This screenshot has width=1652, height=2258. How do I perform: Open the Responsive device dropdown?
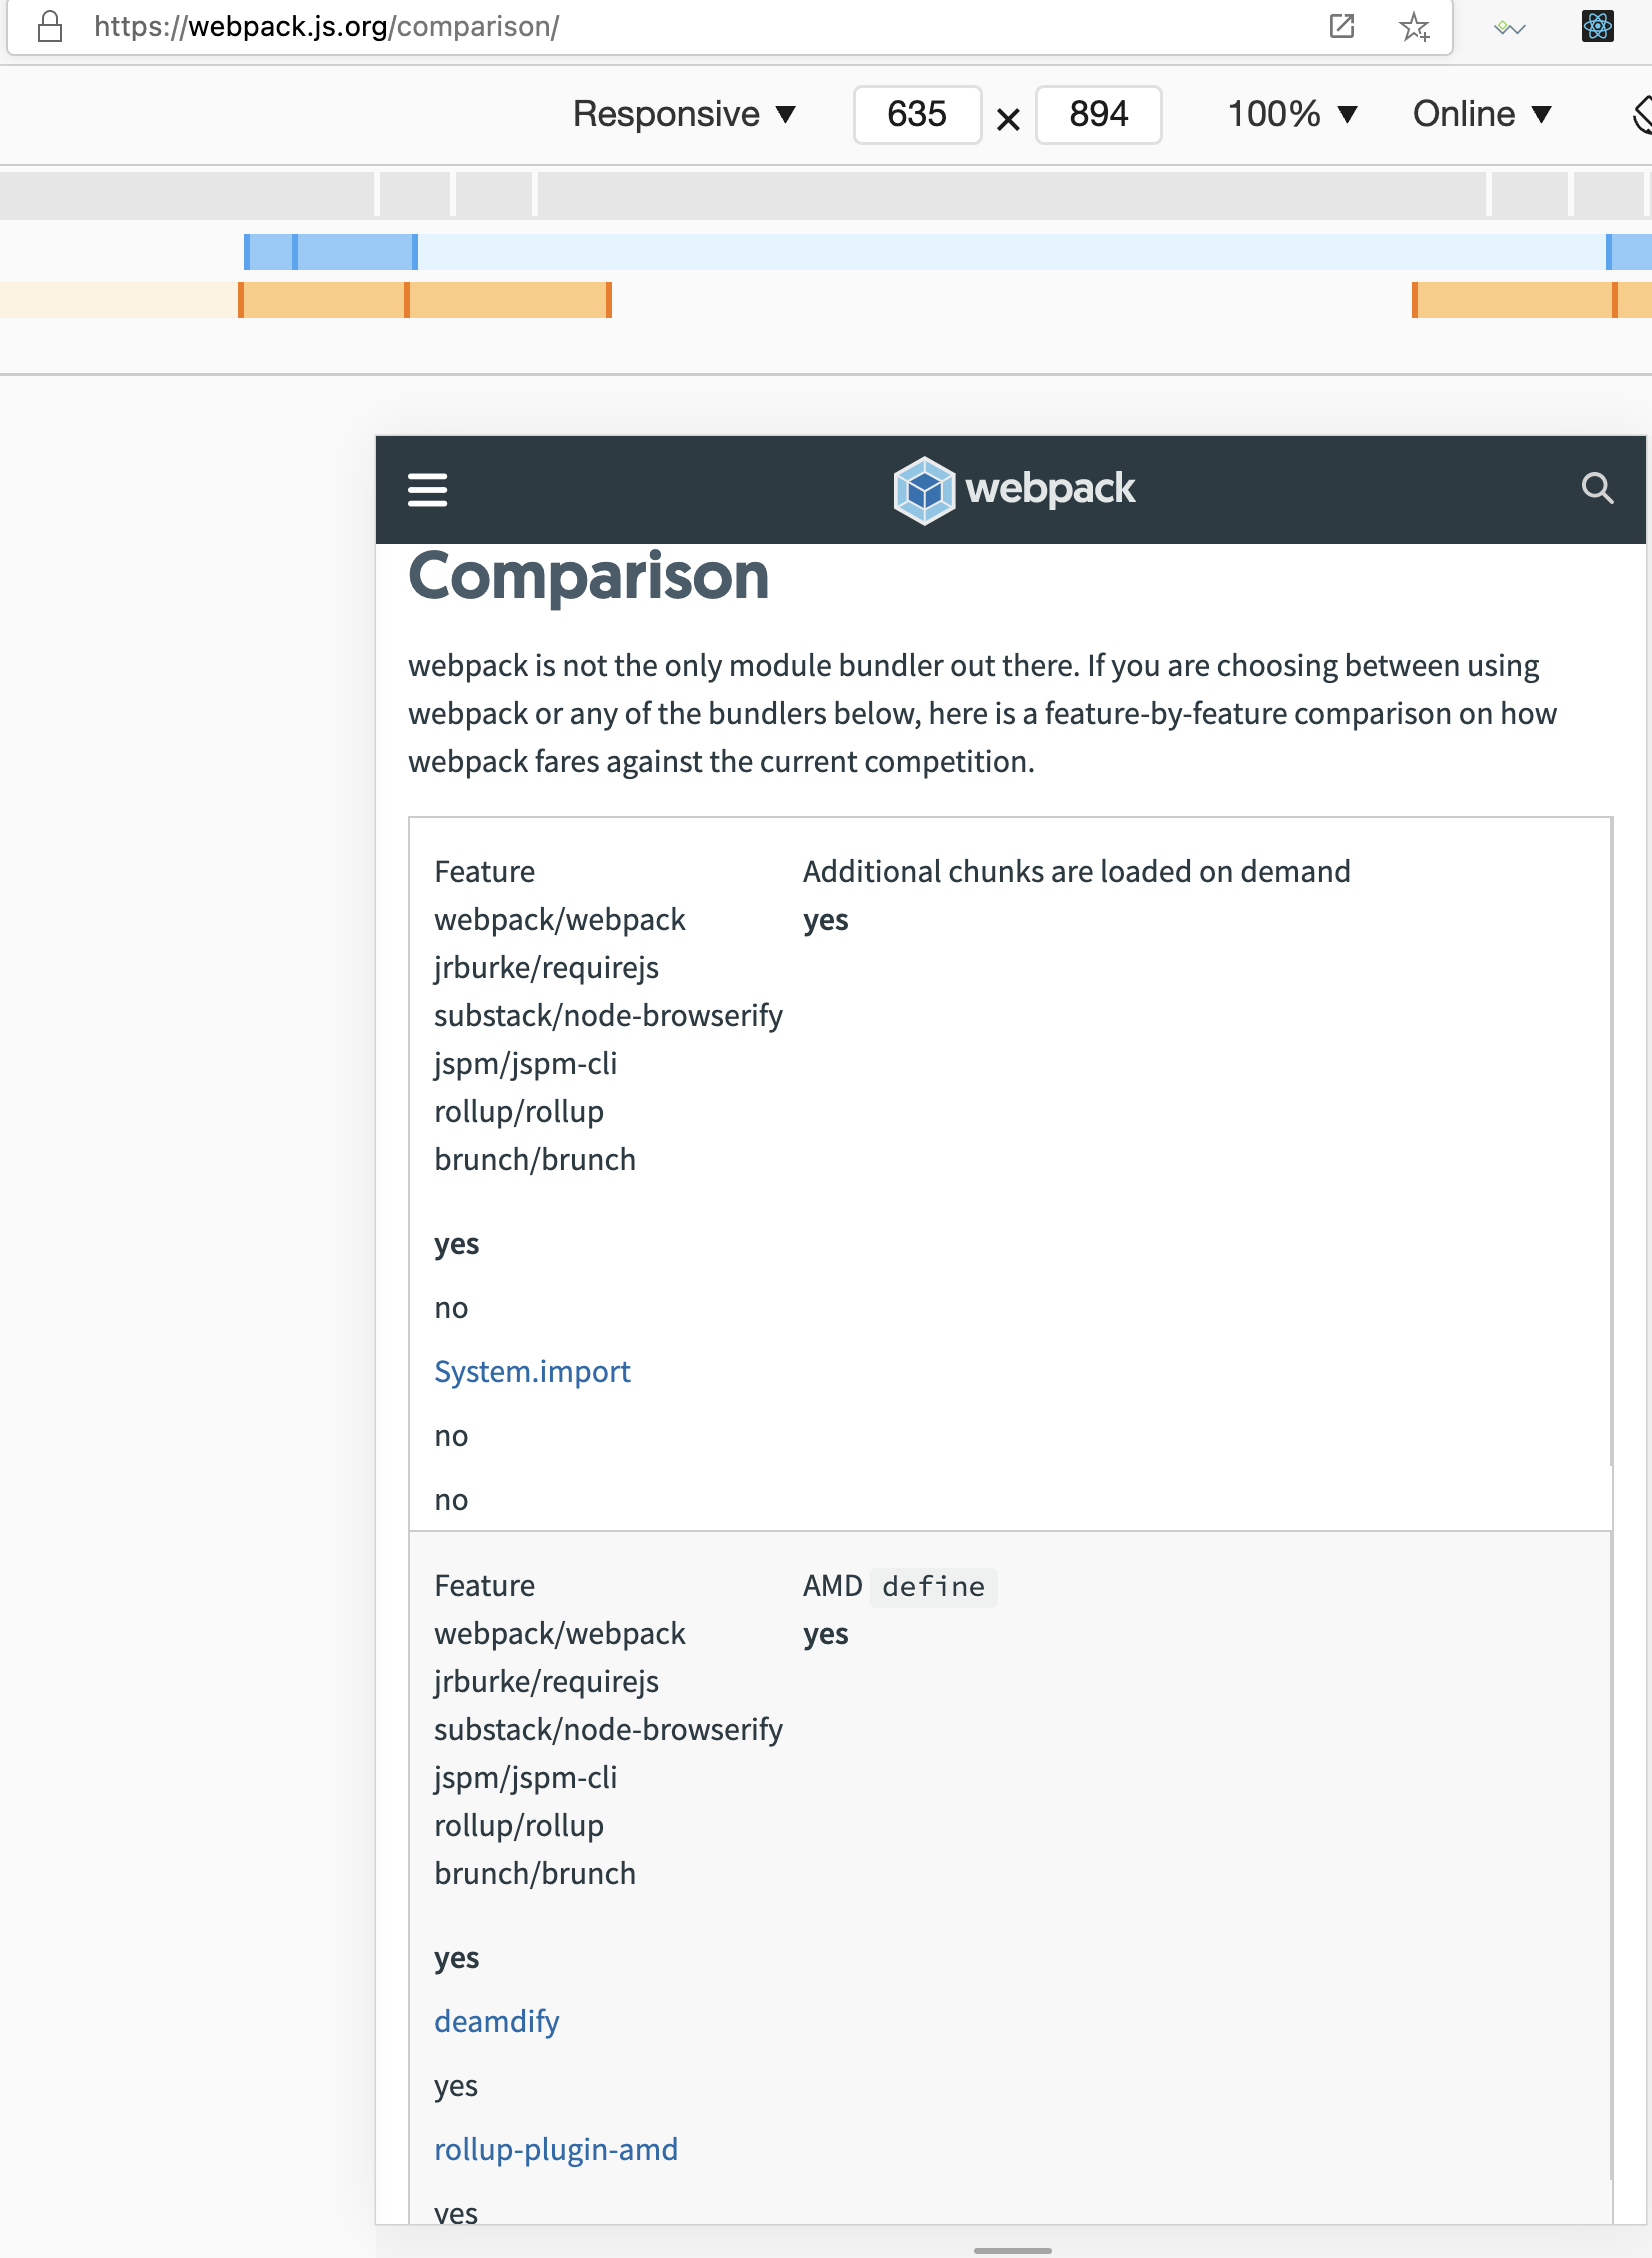[685, 114]
